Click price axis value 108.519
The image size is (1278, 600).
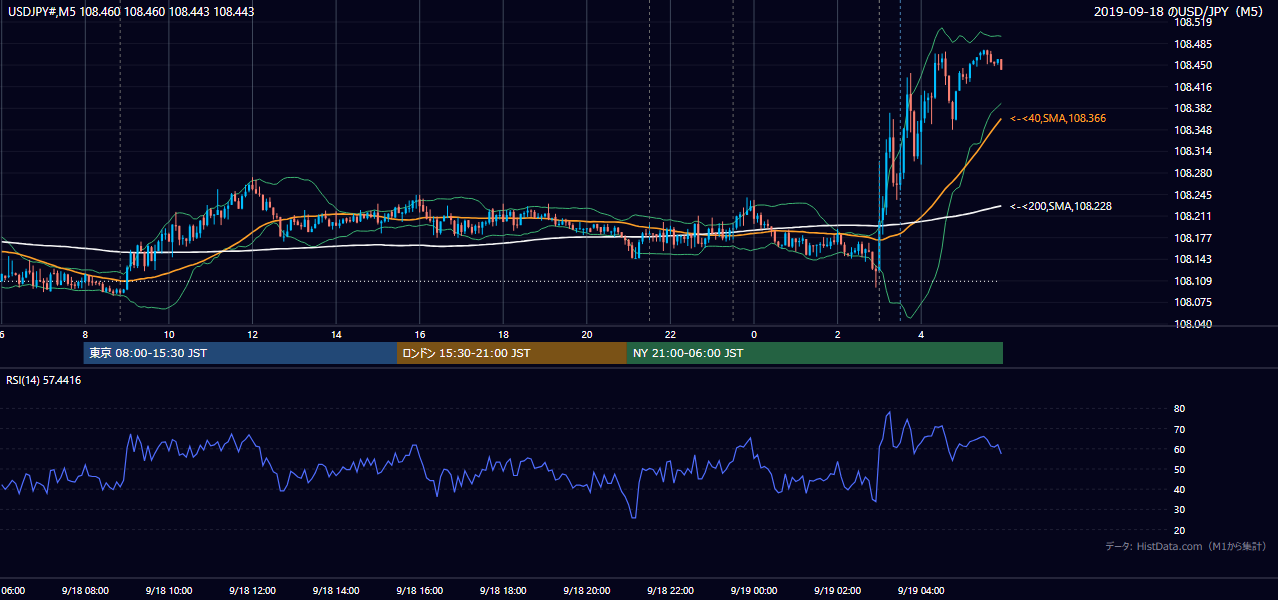pos(1191,22)
